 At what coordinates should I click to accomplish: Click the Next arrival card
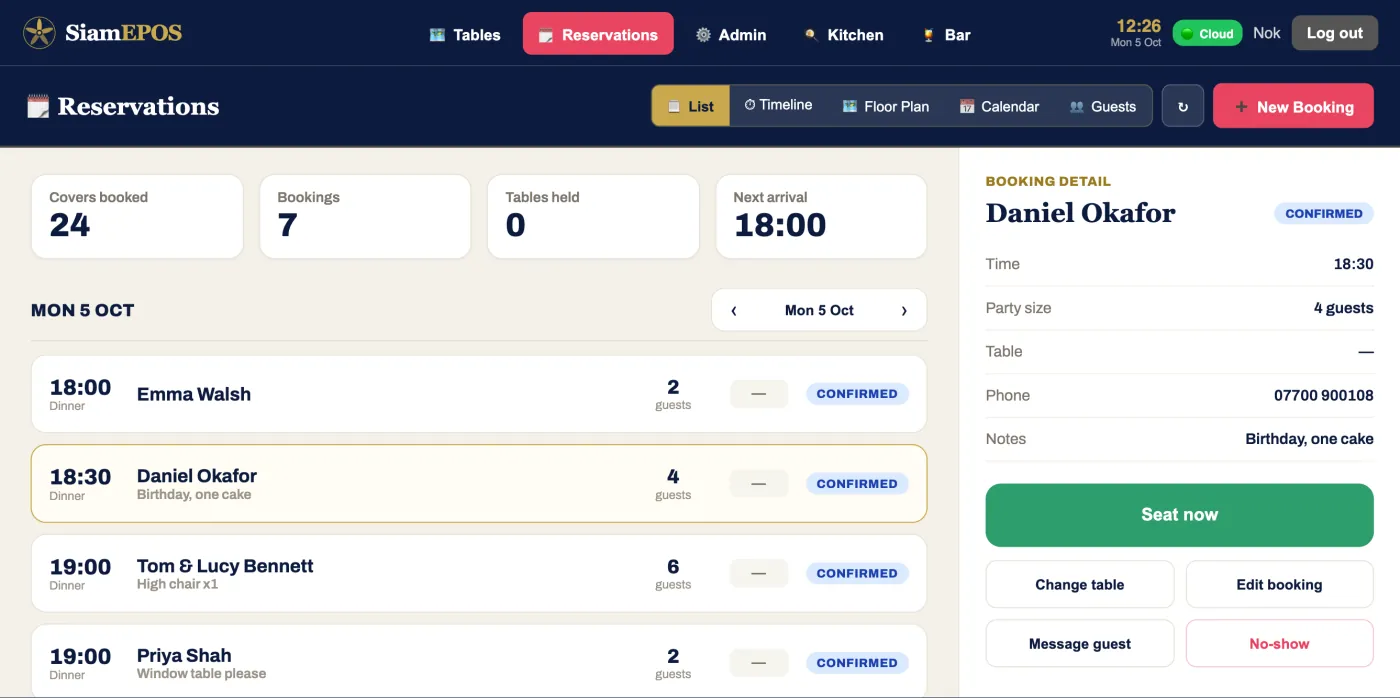(x=821, y=217)
